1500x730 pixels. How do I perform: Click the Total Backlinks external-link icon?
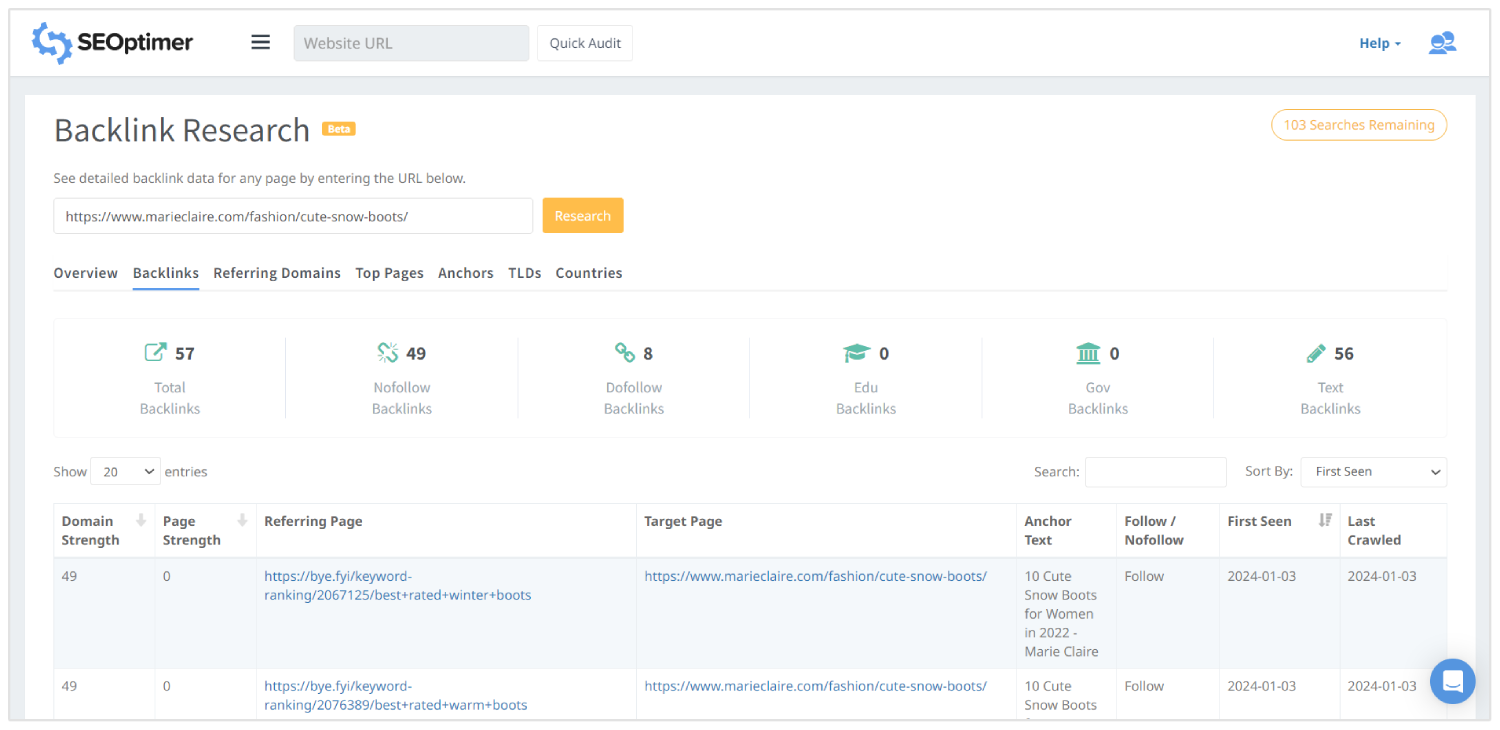click(x=155, y=353)
